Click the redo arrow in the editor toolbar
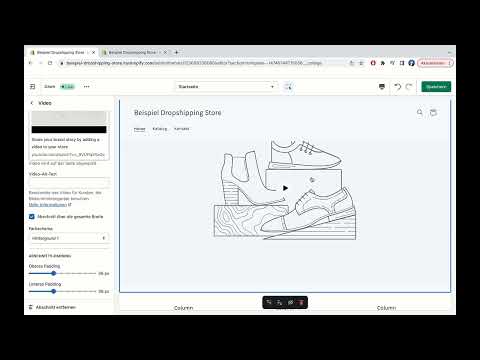Screen dimensions: 480x360 409,87
